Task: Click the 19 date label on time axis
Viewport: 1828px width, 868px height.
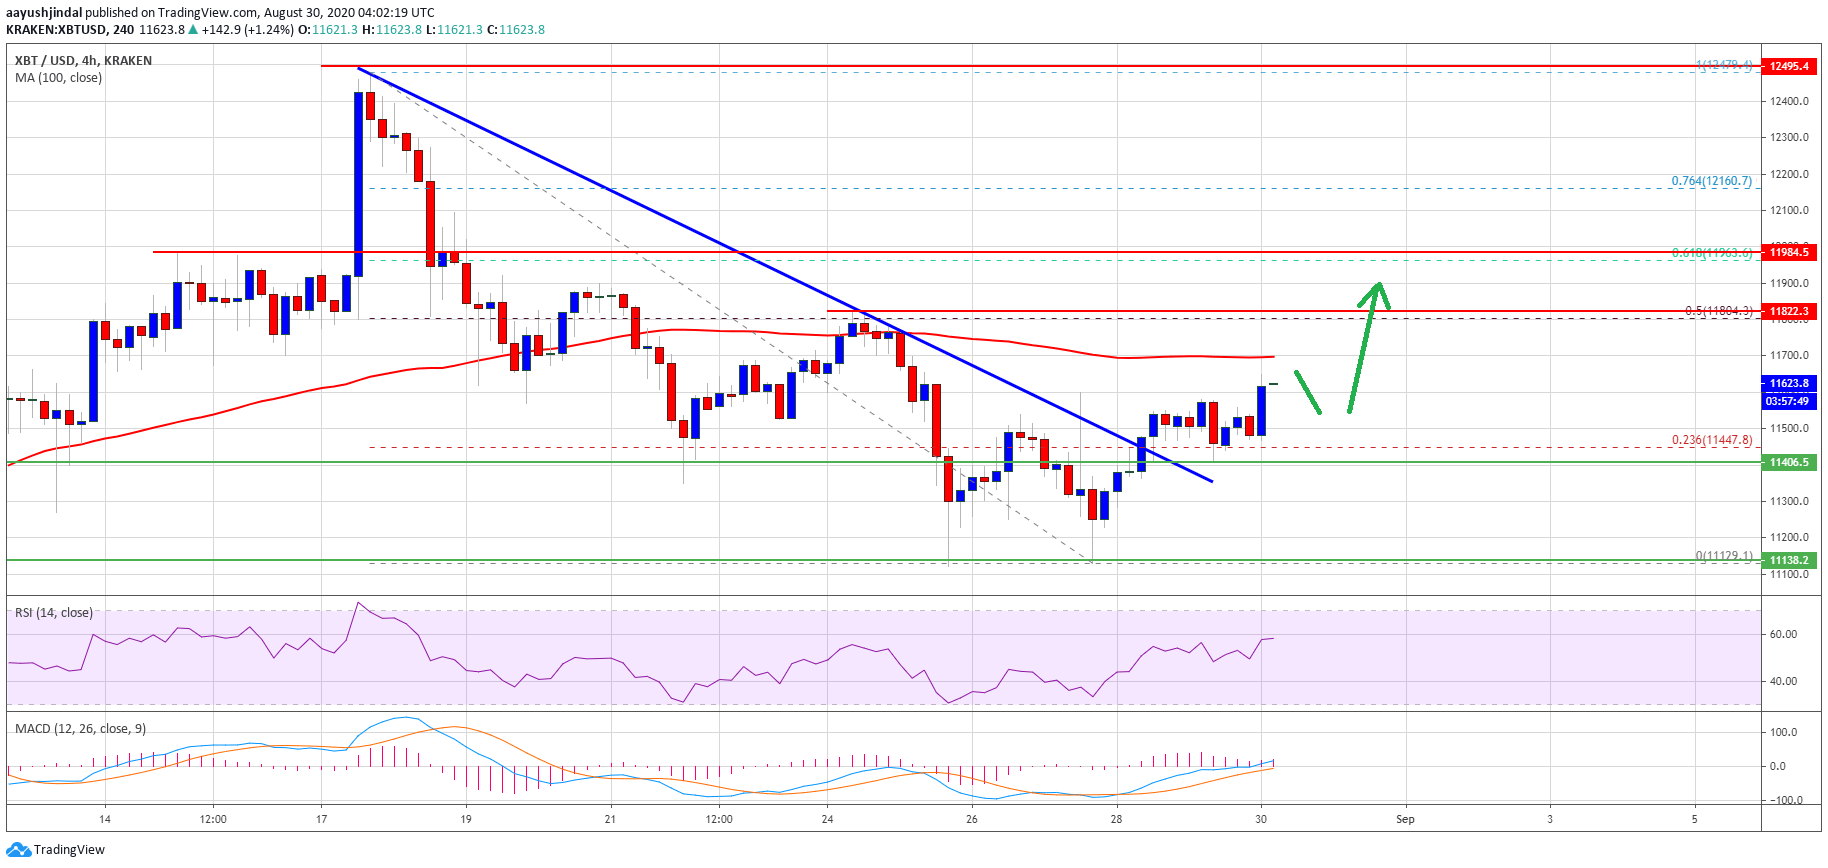Action: [466, 819]
